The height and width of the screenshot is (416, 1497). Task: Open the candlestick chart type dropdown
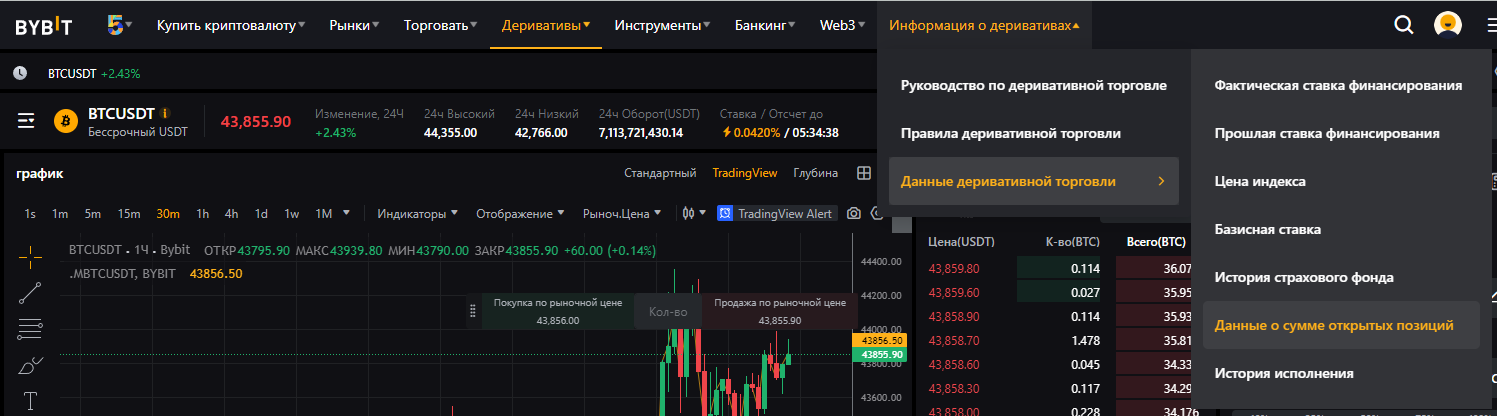tap(693, 213)
